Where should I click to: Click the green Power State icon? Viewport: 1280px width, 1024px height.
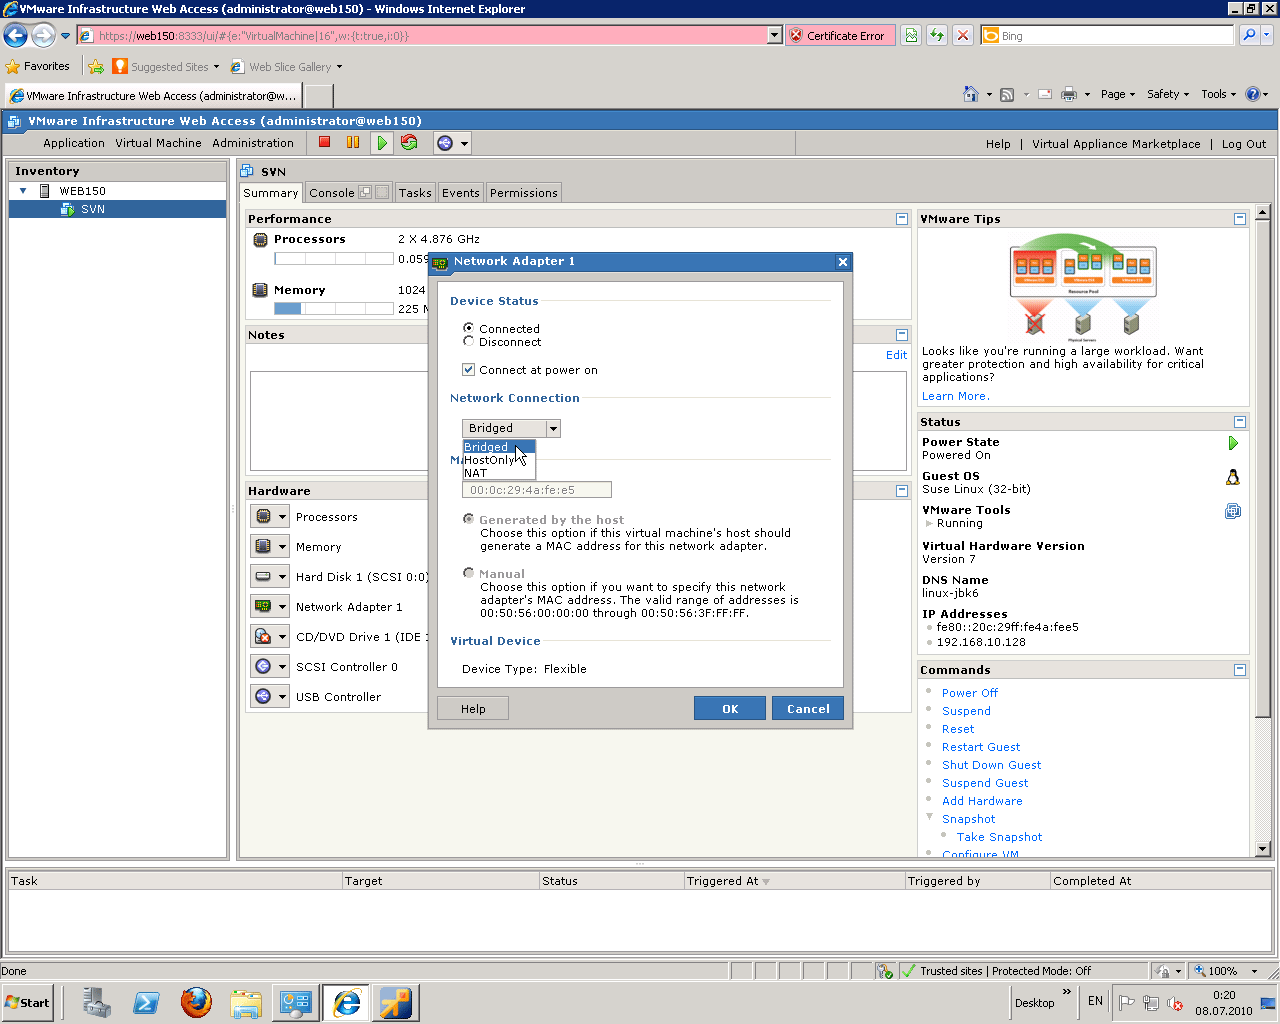pos(1233,443)
